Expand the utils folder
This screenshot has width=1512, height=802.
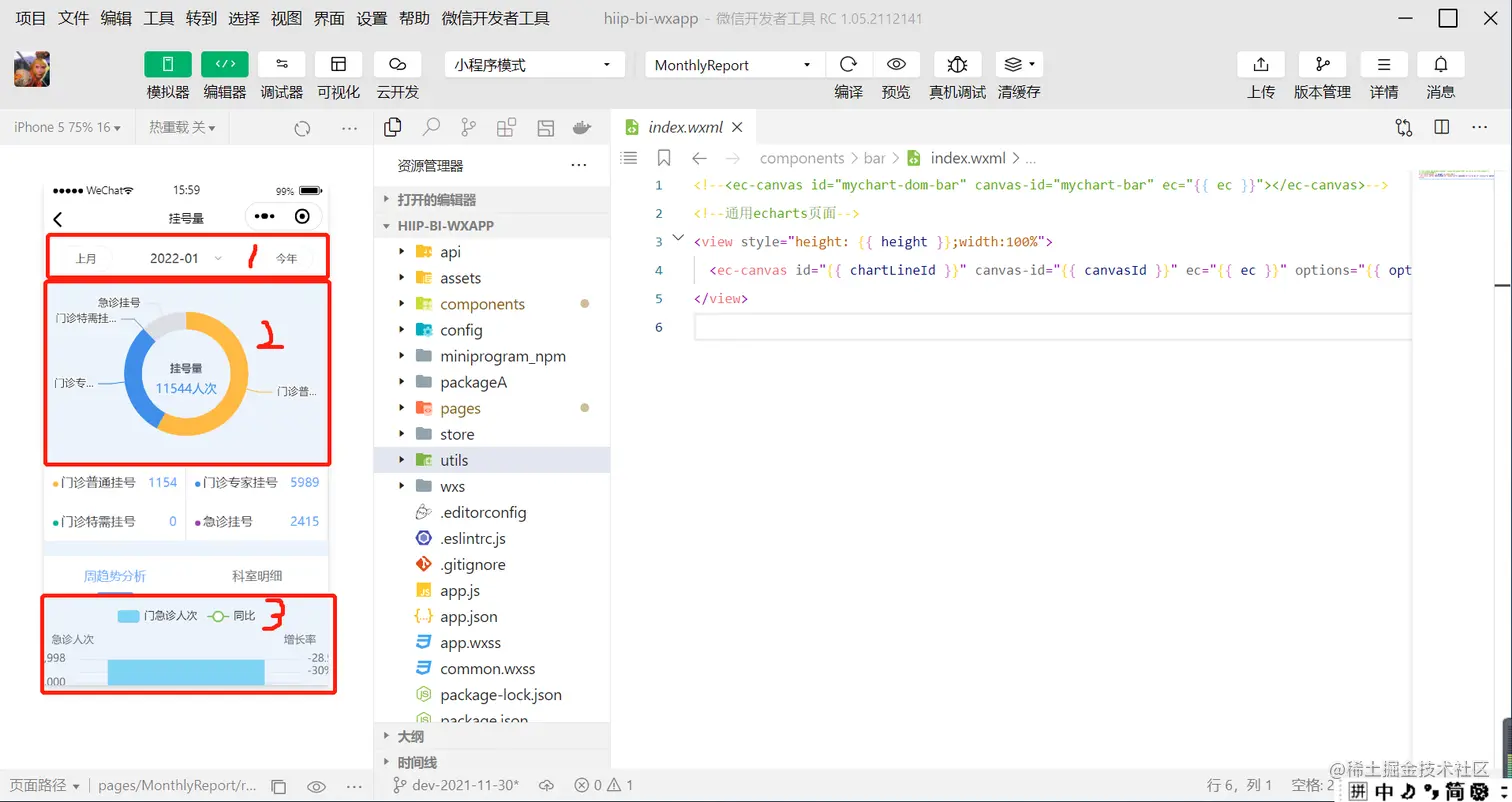tap(492, 460)
